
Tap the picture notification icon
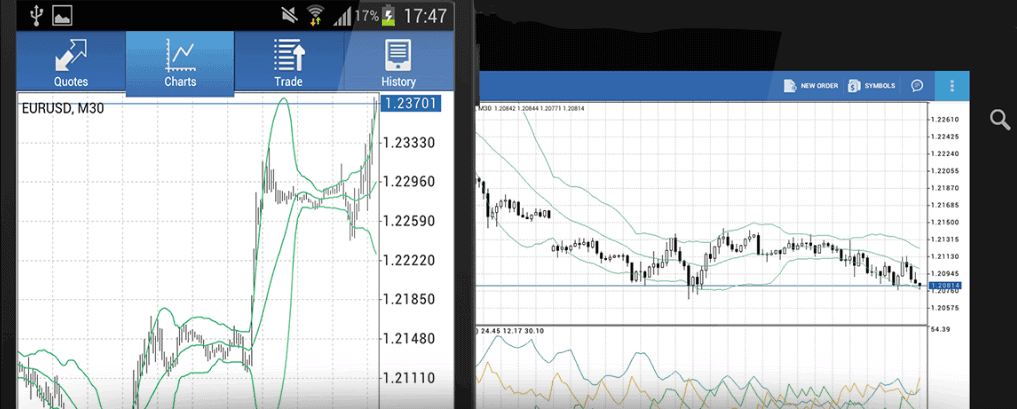[x=62, y=16]
